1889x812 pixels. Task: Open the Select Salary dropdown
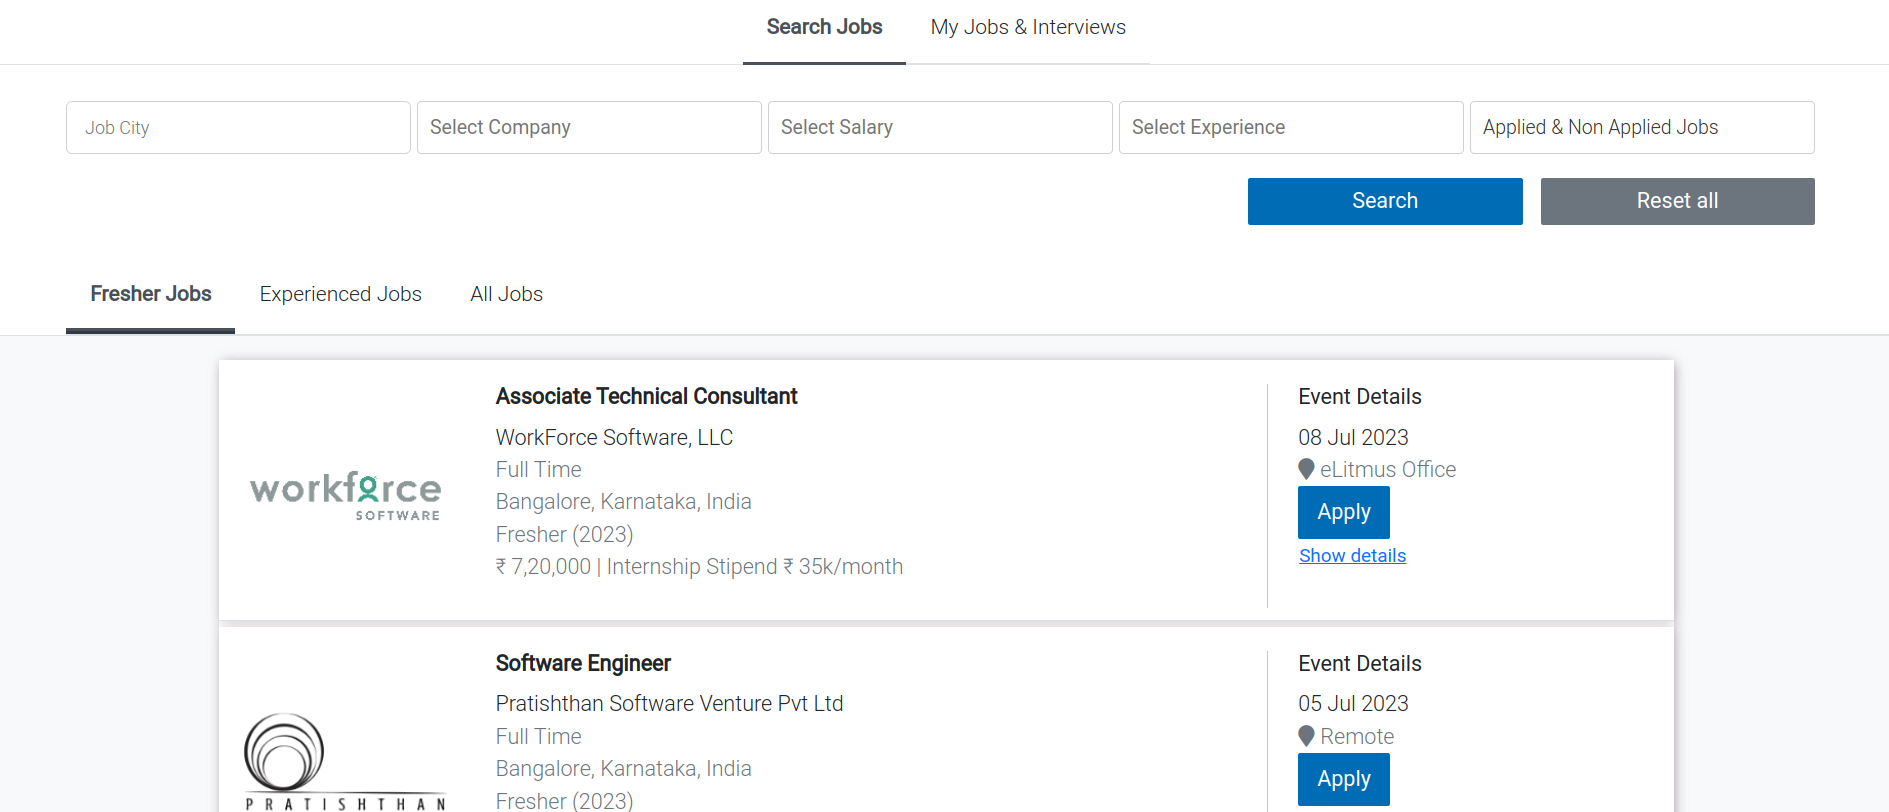[940, 127]
